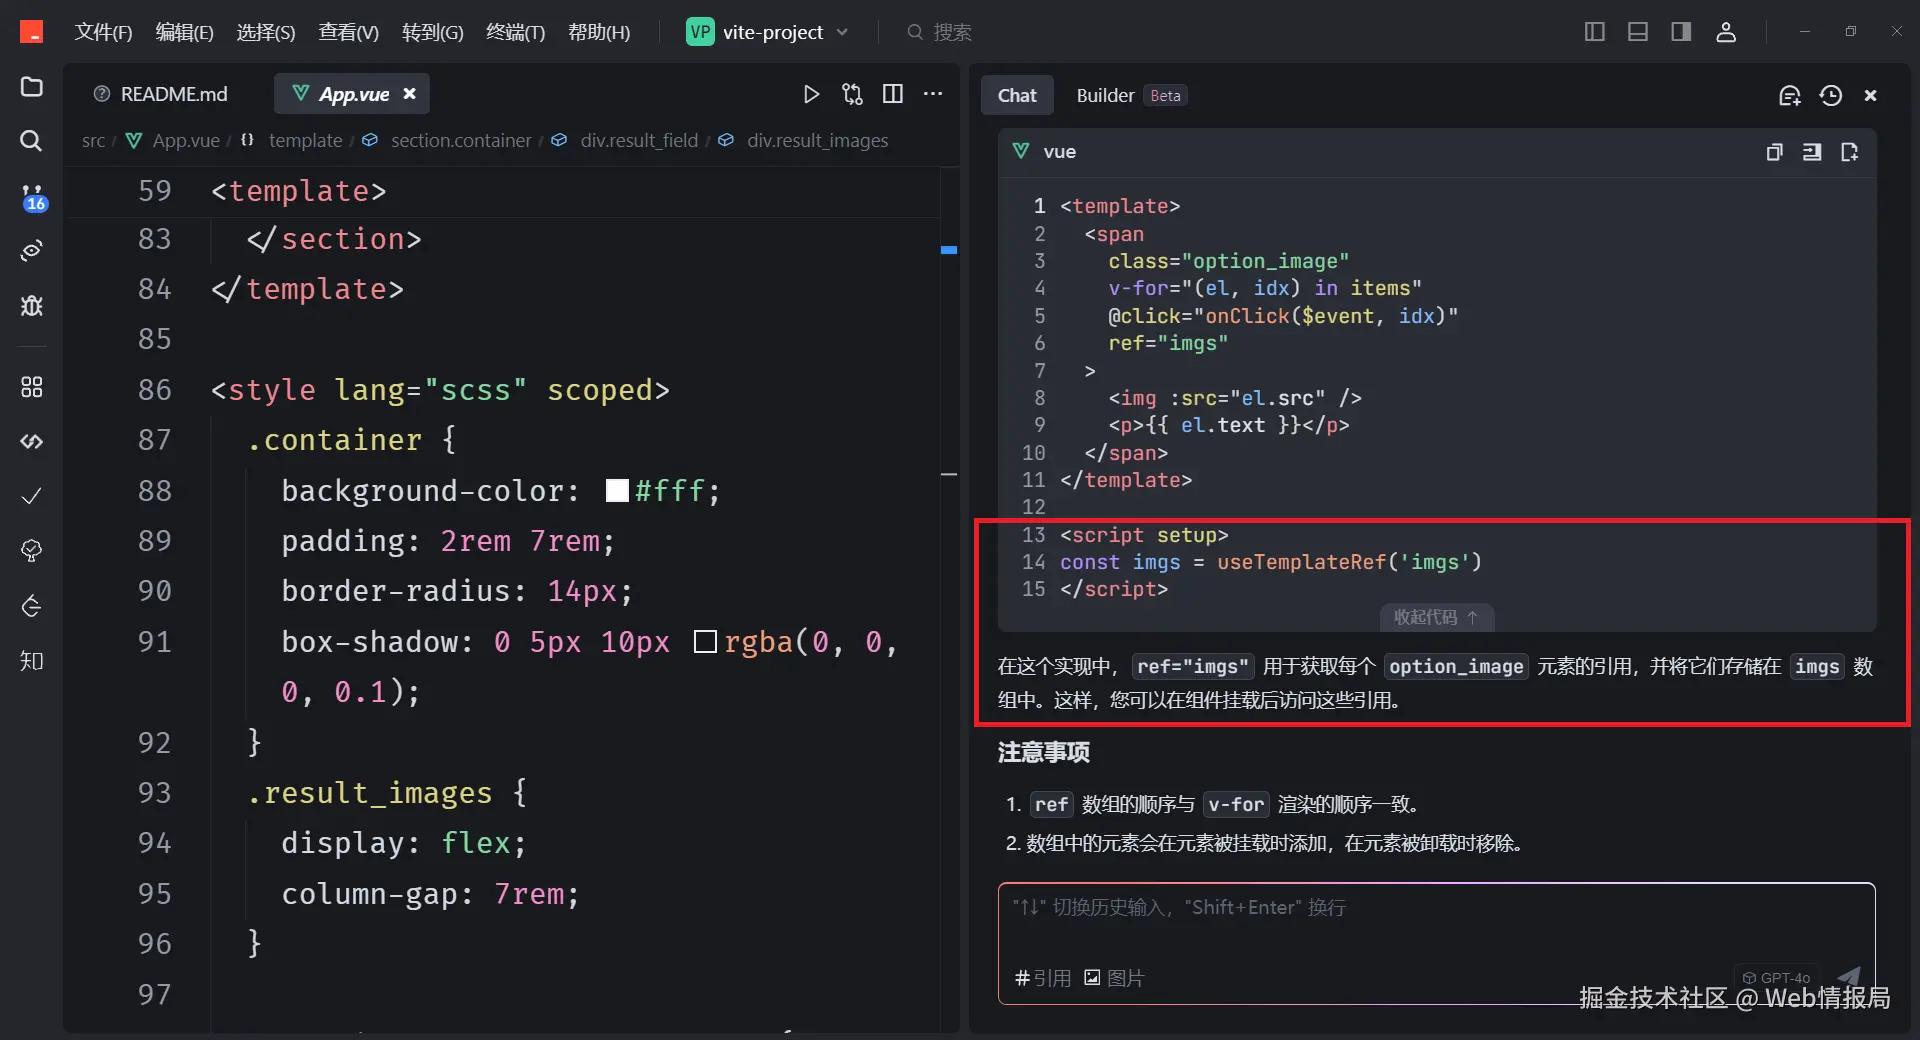1920x1040 pixels.
Task: Run App.vue with the play button
Action: point(811,94)
